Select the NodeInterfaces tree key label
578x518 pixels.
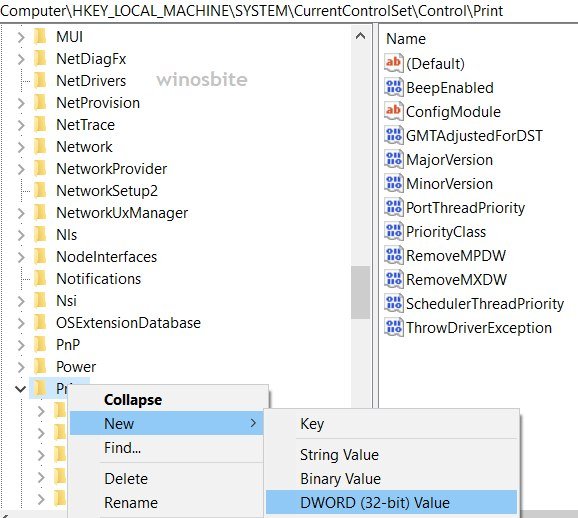coord(107,257)
